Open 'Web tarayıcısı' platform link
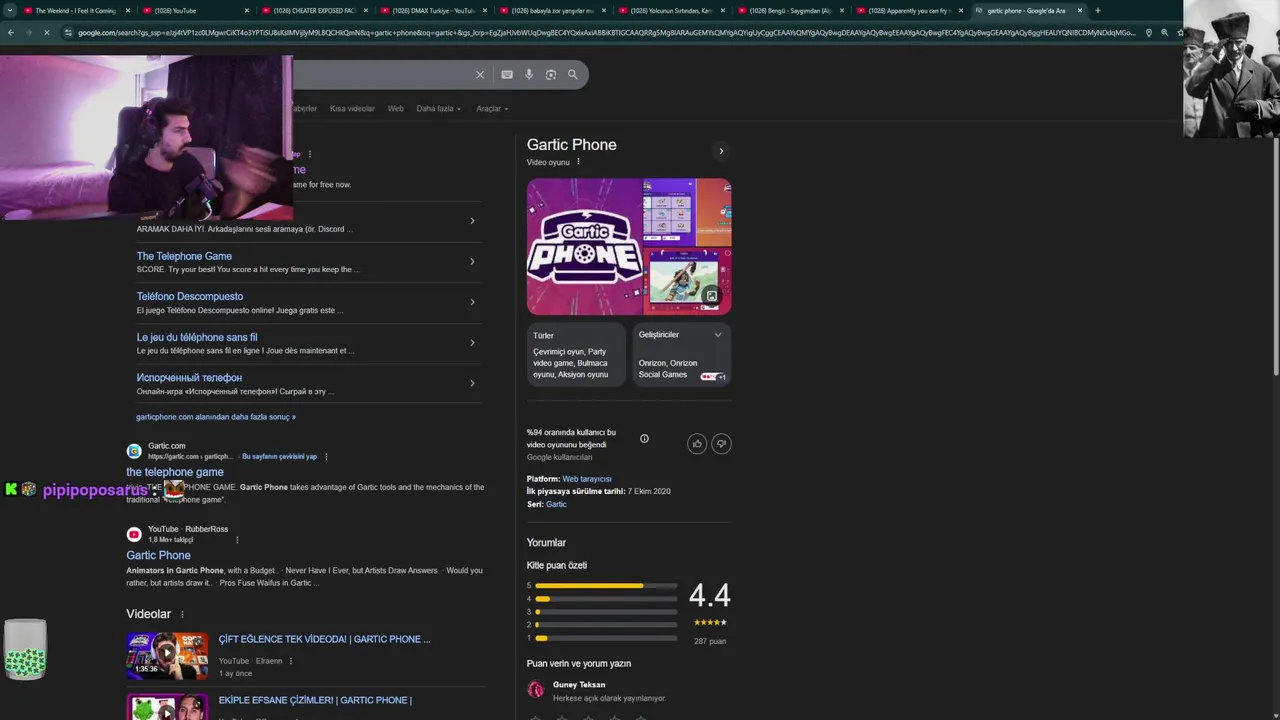The image size is (1280, 720). click(587, 479)
